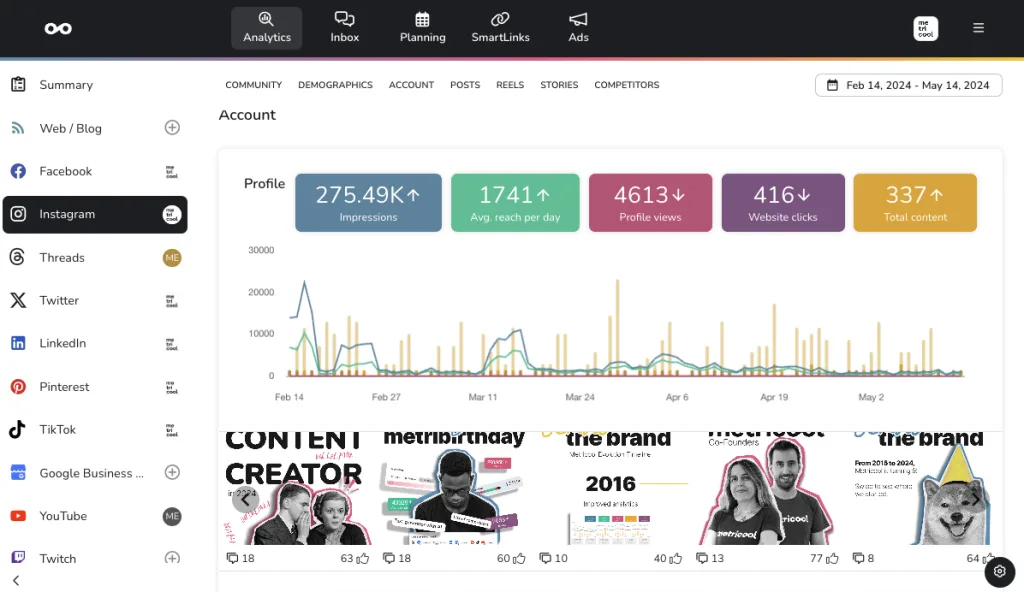1024x592 pixels.
Task: Click the Facebook account badge
Action: pyautogui.click(x=172, y=172)
